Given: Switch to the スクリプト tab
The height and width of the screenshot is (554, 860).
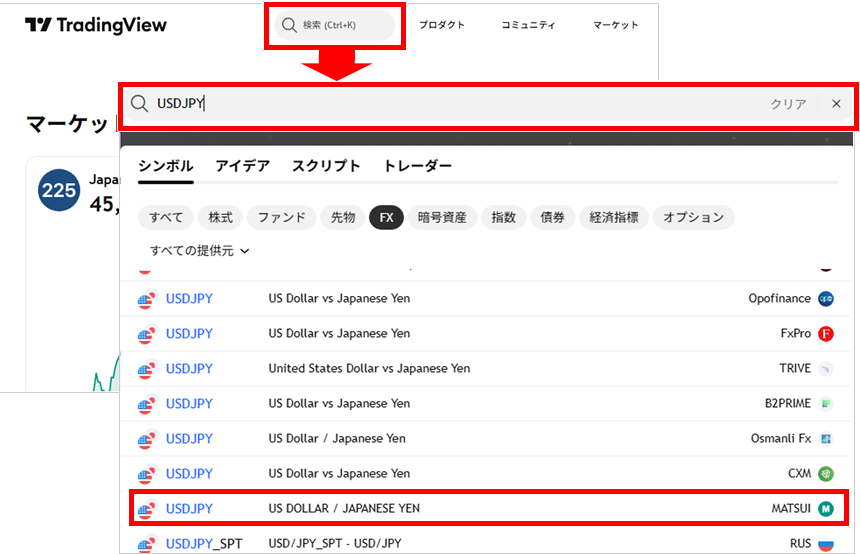Looking at the screenshot, I should (326, 166).
